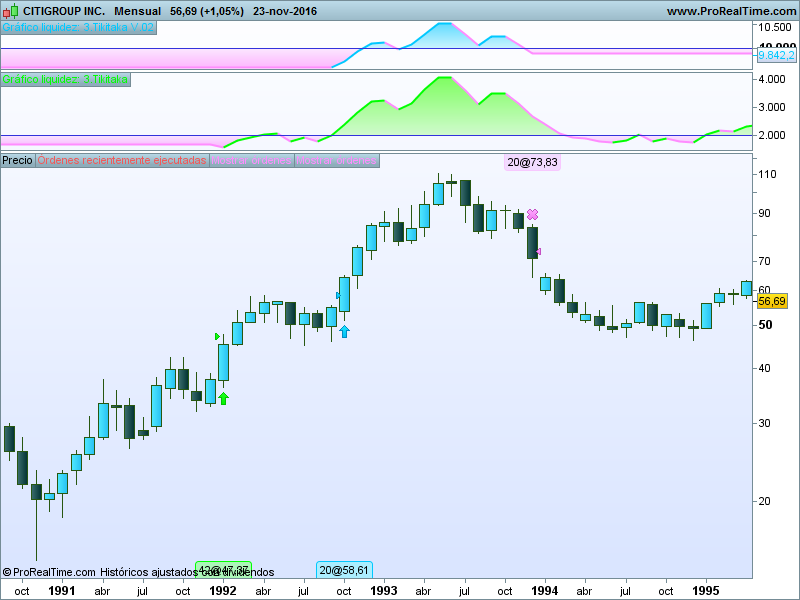Image resolution: width=800 pixels, height=600 pixels.
Task: Click the CITIGROUP INC. title text
Action: [x=64, y=11]
